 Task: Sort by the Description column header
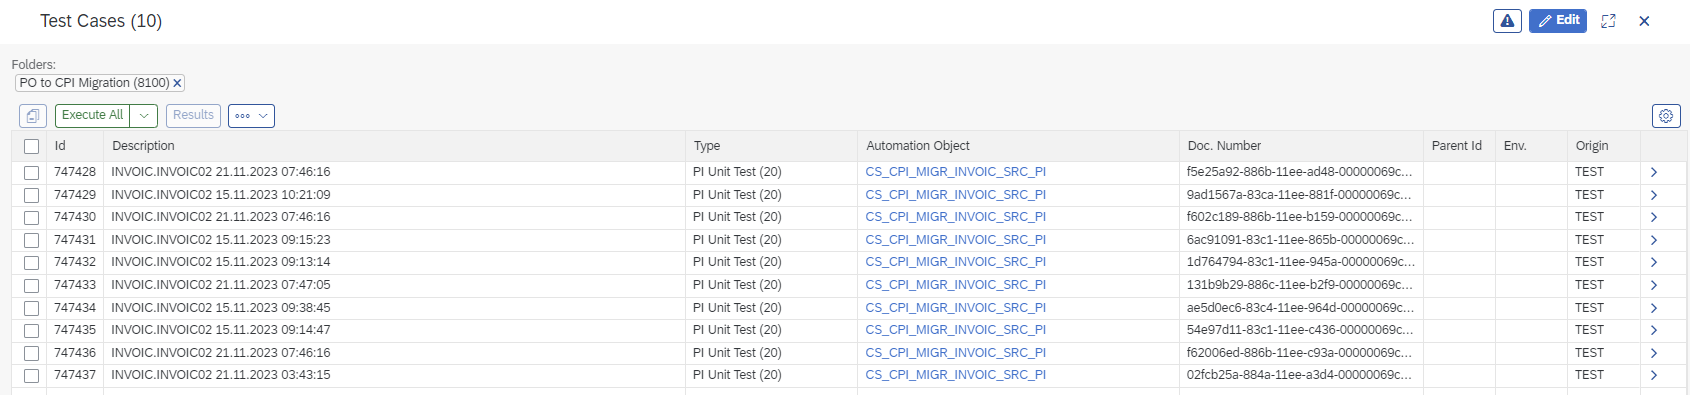click(143, 146)
